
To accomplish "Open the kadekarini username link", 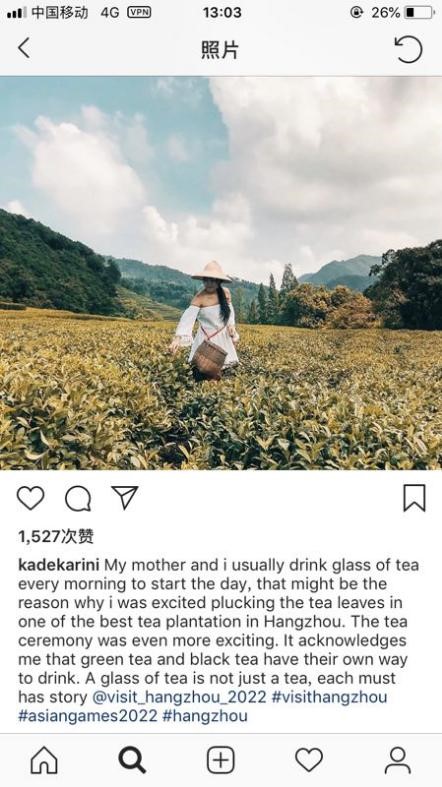I will pyautogui.click(x=59, y=565).
